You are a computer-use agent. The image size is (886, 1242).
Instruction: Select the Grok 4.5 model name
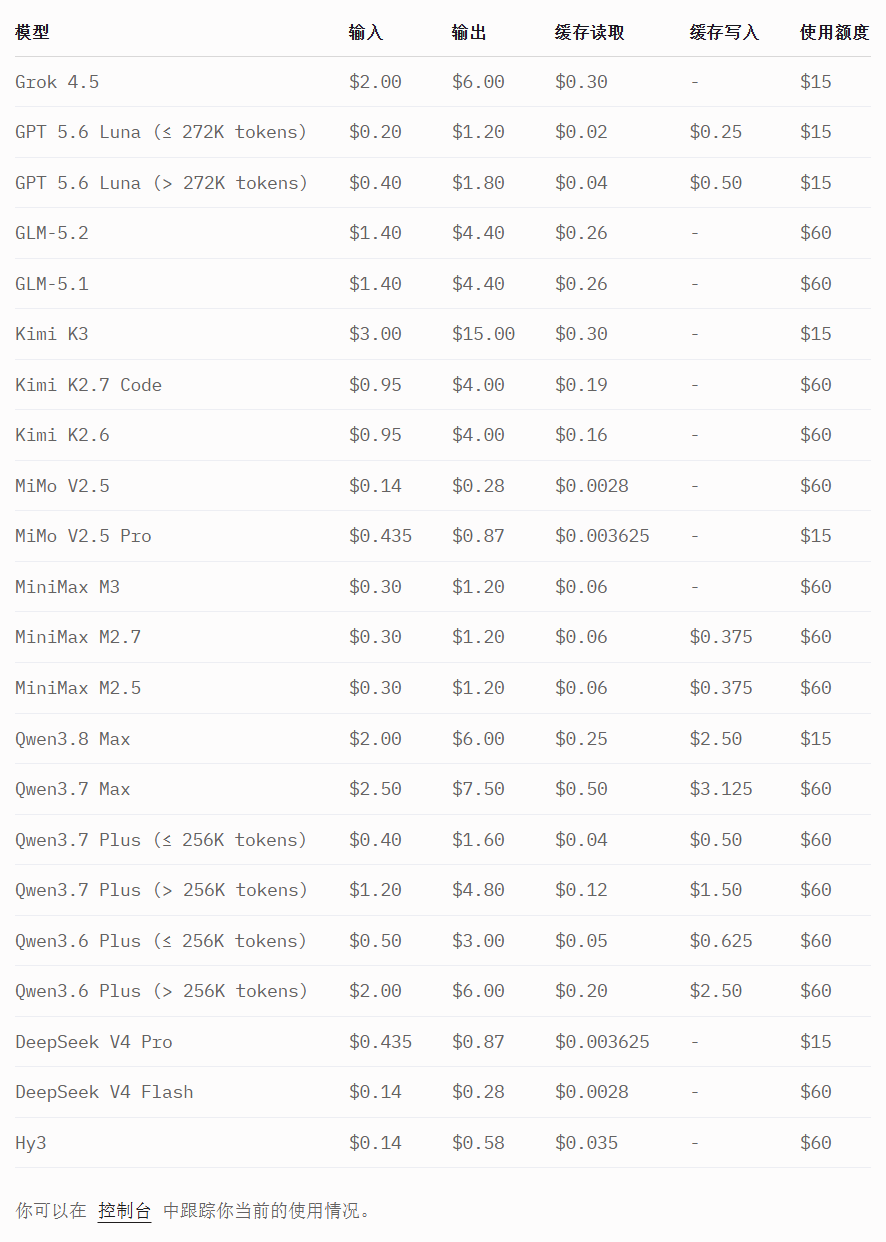coord(57,82)
